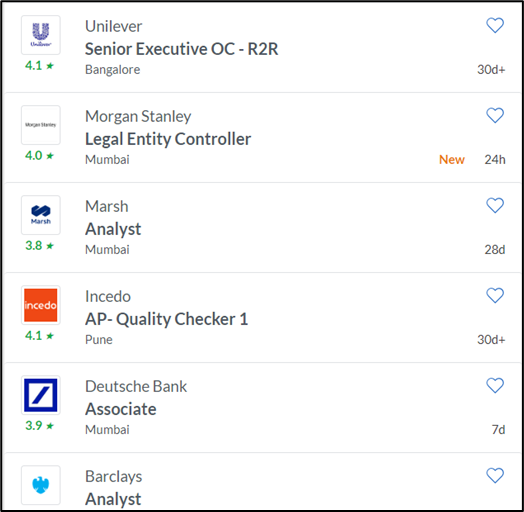The height and width of the screenshot is (512, 524).
Task: Click the Unilever company logo
Action: tap(41, 35)
